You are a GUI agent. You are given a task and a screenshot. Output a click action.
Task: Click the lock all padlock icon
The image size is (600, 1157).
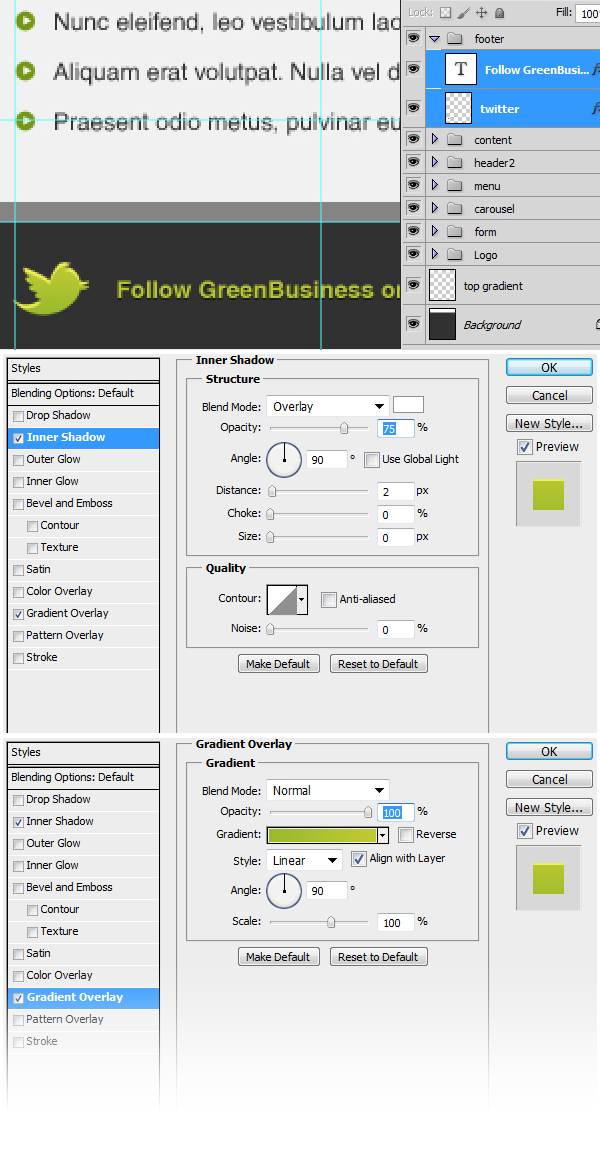coord(500,13)
